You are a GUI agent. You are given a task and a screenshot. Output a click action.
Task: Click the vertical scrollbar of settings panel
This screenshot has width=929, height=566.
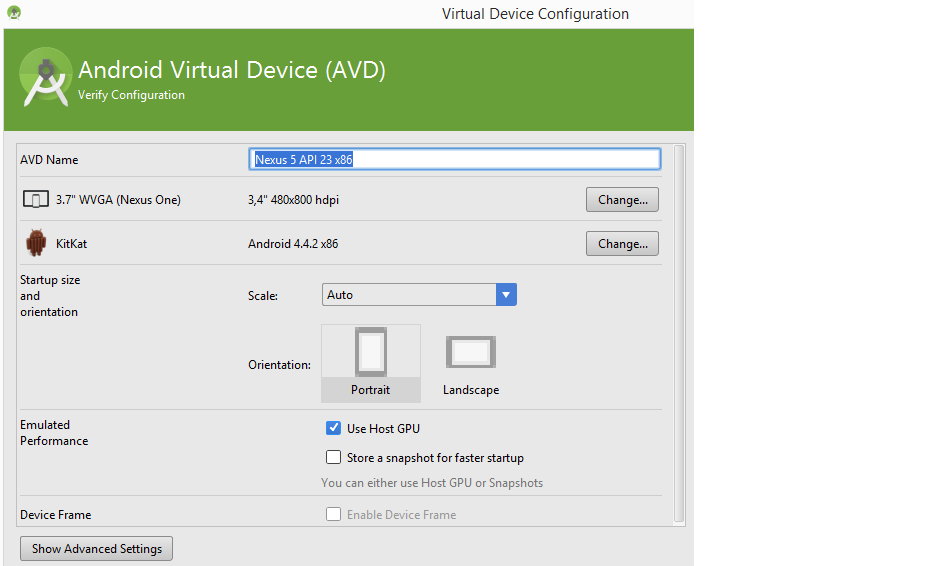click(x=679, y=334)
